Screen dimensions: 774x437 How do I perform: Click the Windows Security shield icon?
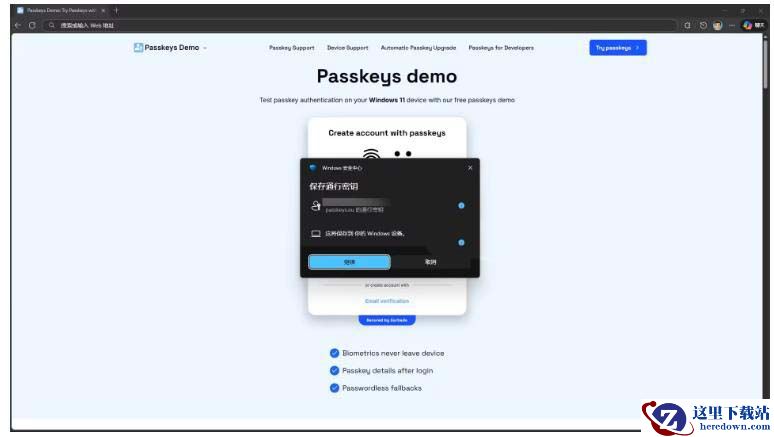tap(313, 168)
